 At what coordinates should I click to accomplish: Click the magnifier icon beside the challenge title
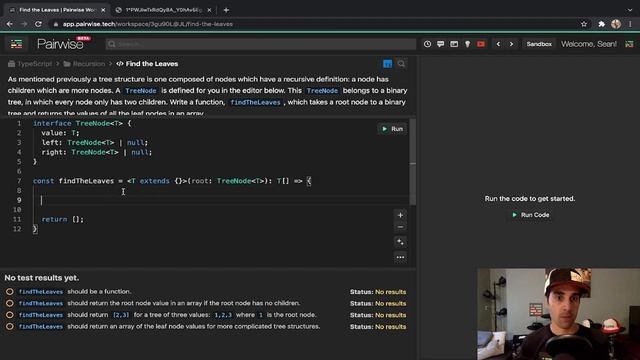pyautogui.click(x=401, y=64)
